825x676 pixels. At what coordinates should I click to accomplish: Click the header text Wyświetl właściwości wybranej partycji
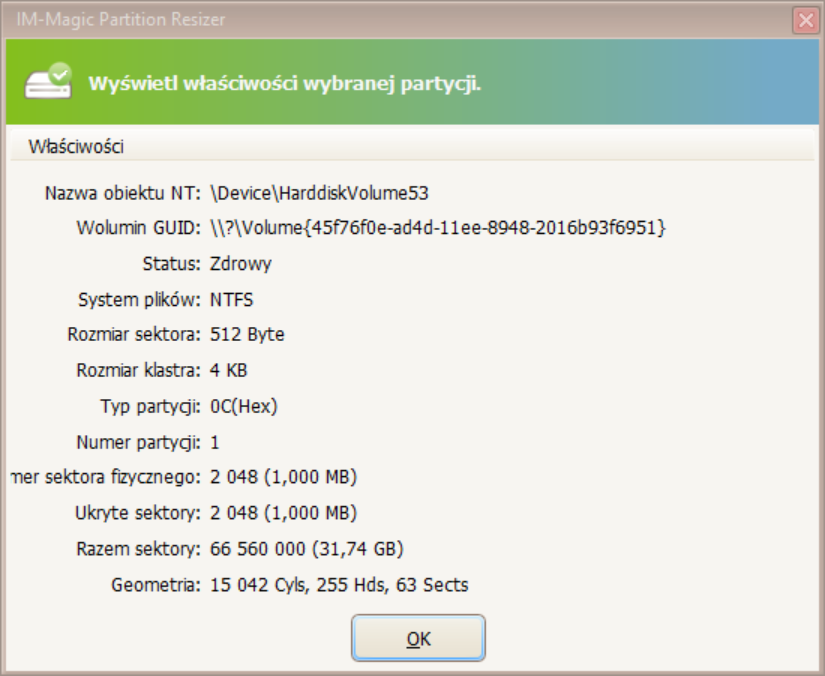coord(285,84)
